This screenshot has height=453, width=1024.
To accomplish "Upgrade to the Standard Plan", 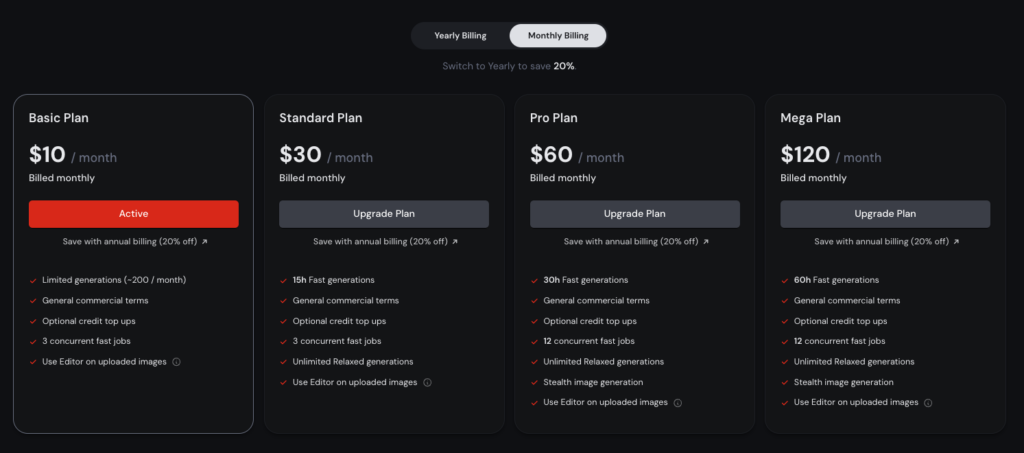I will [384, 214].
